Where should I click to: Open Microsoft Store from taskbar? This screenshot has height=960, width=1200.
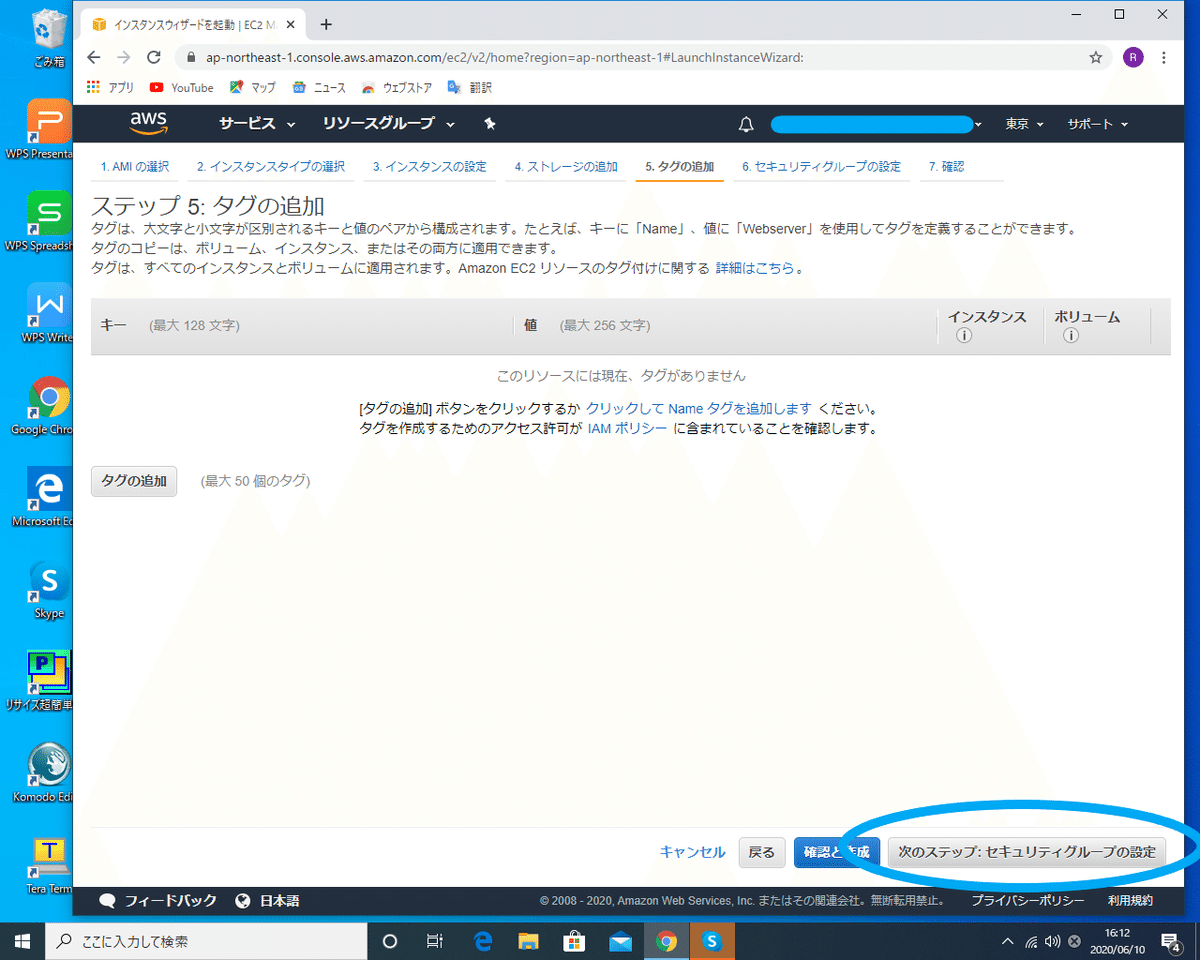574,941
